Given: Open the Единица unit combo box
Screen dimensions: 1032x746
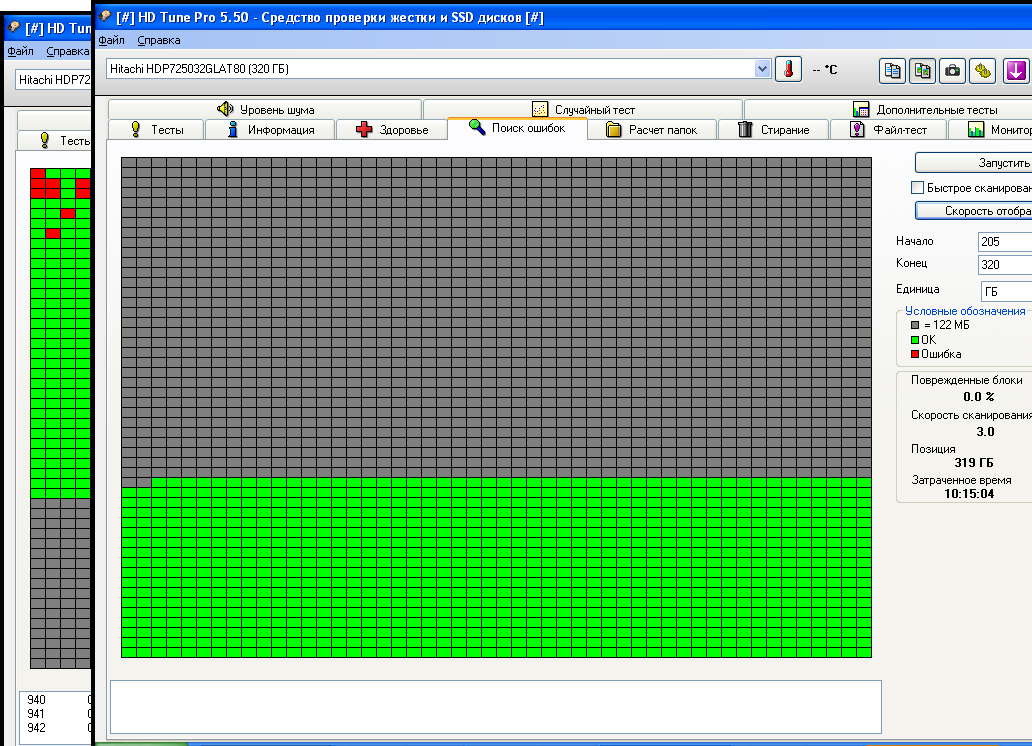Looking at the screenshot, I should click(1004, 291).
